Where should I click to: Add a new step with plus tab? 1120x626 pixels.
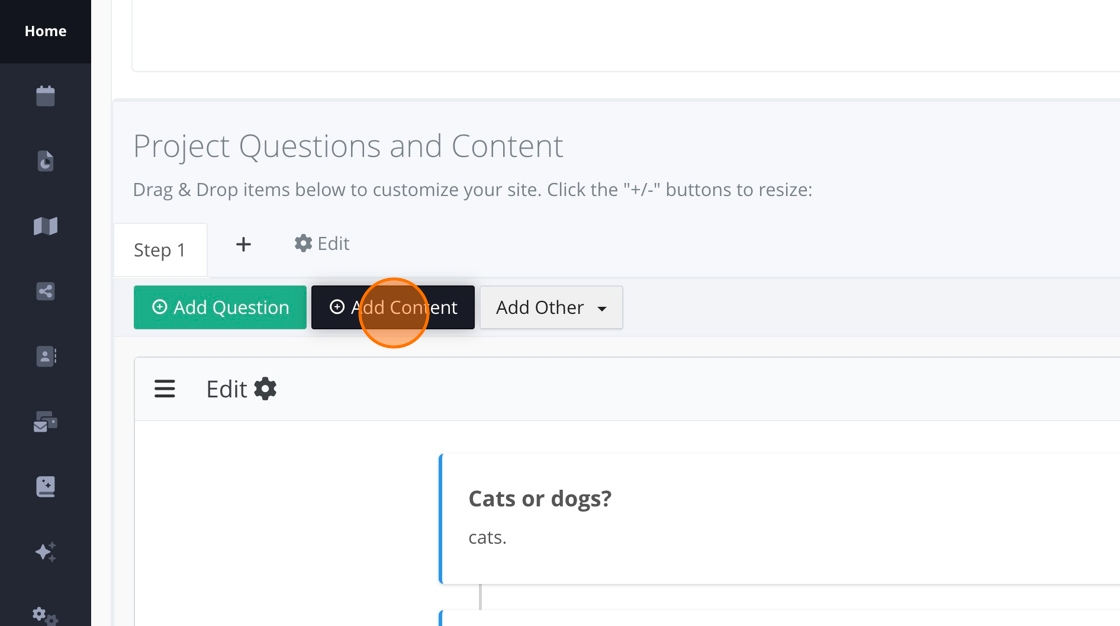point(243,244)
